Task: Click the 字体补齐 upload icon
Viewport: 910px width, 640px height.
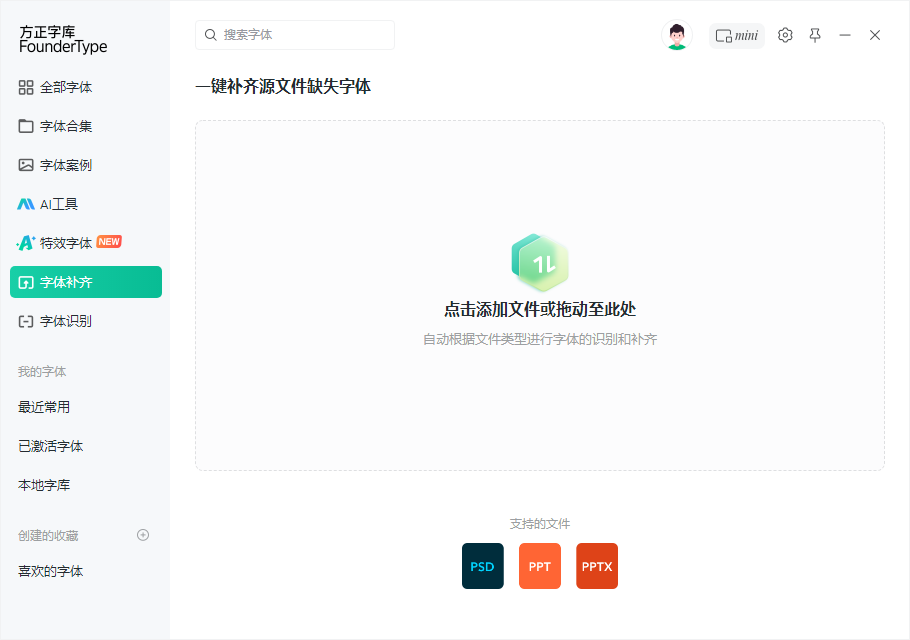Action: [x=26, y=283]
